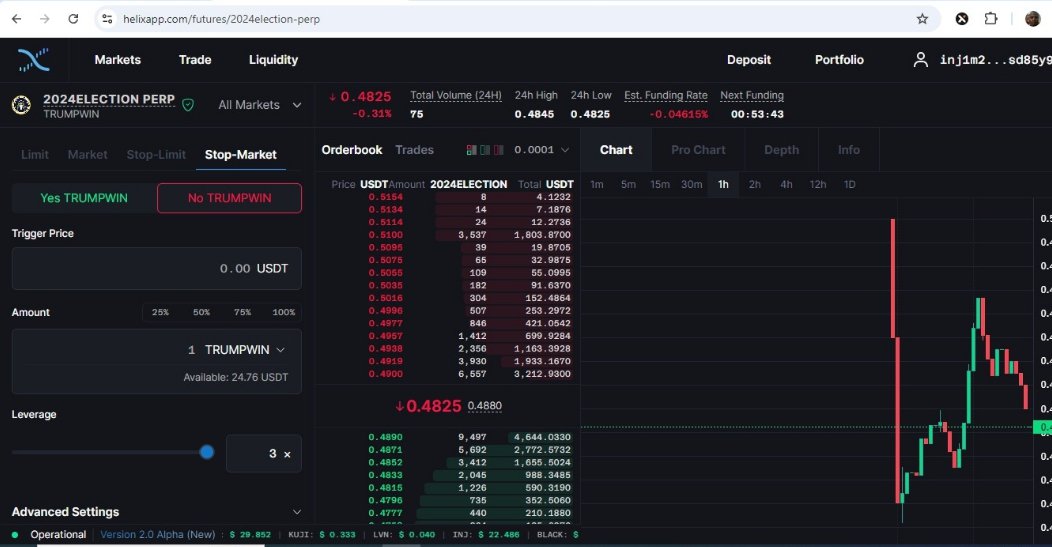Switch chart interval to 2h
This screenshot has height=547, width=1052.
pyautogui.click(x=755, y=184)
